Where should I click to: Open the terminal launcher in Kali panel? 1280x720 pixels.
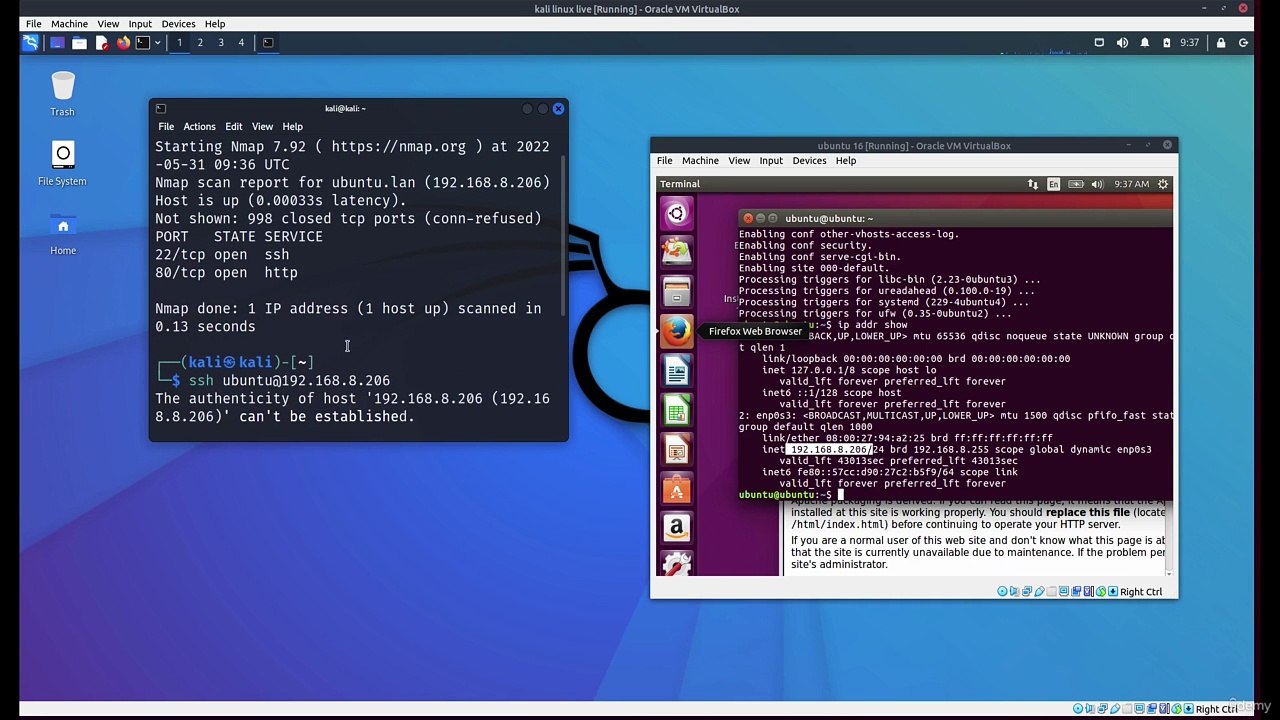pos(143,42)
